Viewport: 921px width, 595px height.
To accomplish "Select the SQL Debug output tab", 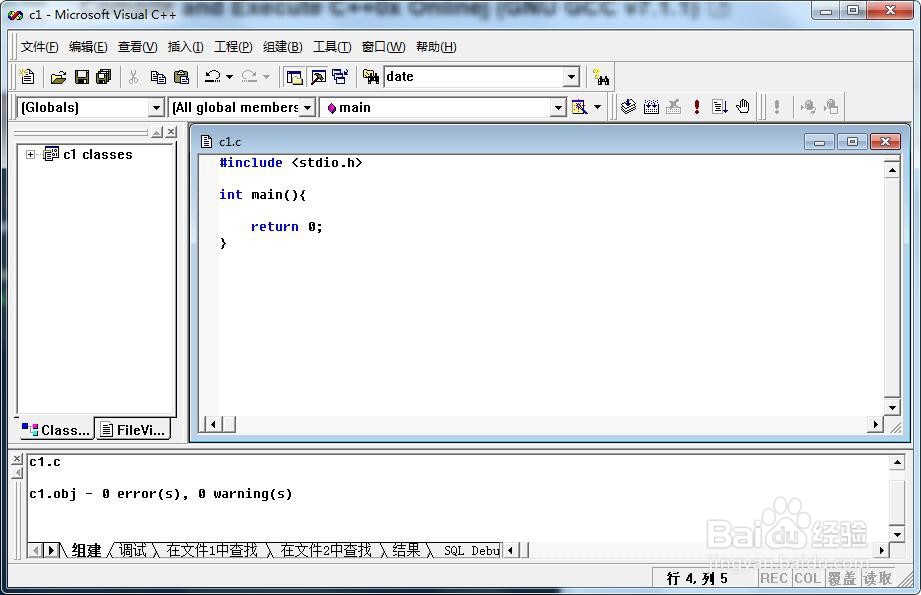I will [470, 550].
